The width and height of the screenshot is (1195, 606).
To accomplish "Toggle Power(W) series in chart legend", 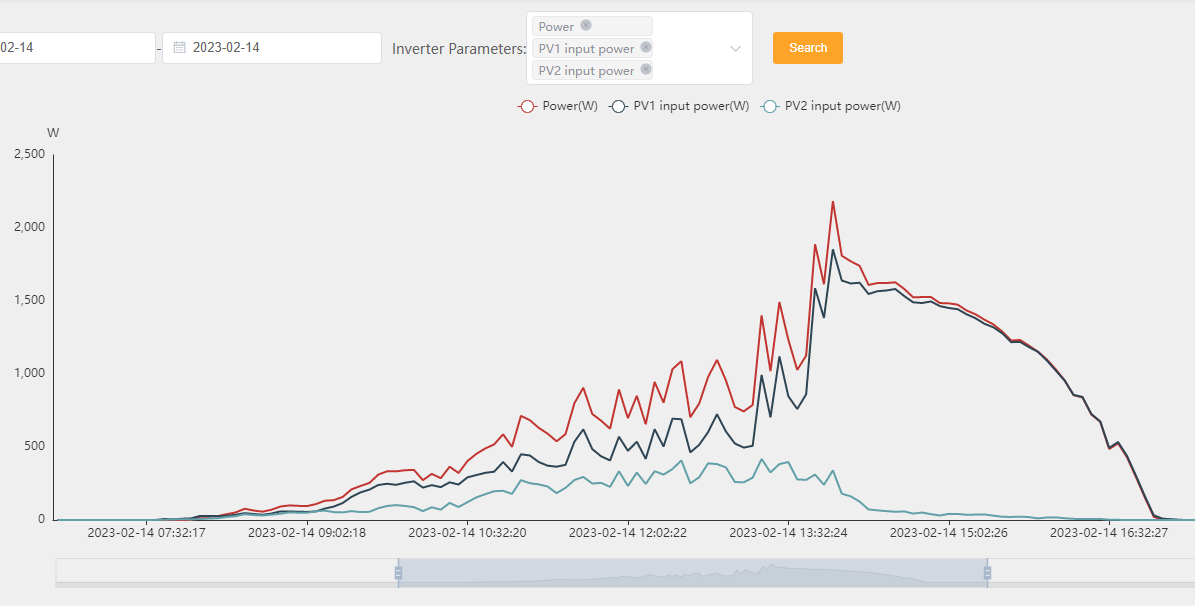I will (558, 106).
